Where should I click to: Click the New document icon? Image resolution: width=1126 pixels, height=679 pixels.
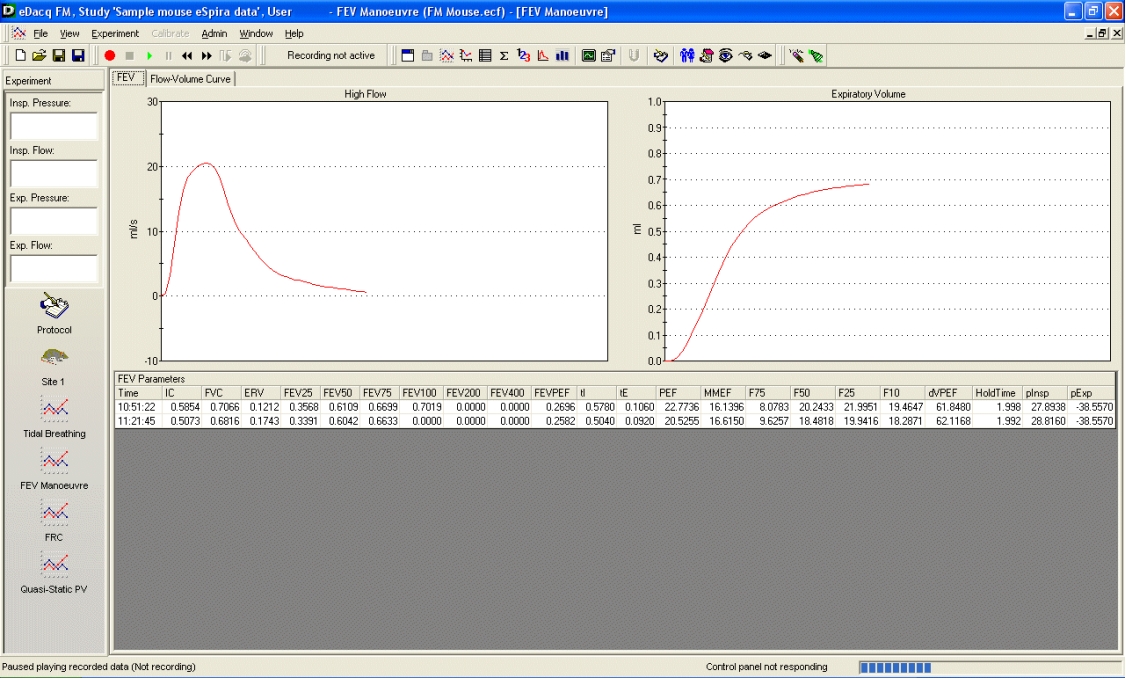[x=20, y=56]
